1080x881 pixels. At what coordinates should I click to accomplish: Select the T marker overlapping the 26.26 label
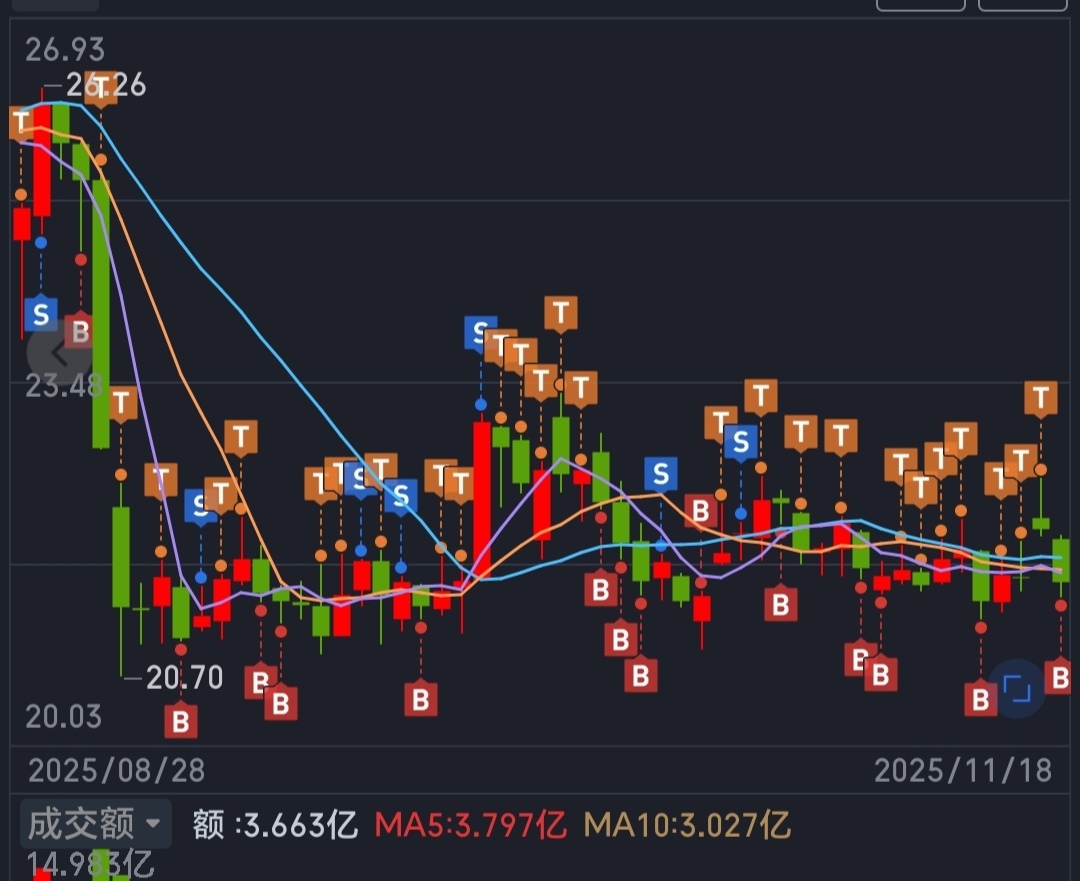[101, 88]
